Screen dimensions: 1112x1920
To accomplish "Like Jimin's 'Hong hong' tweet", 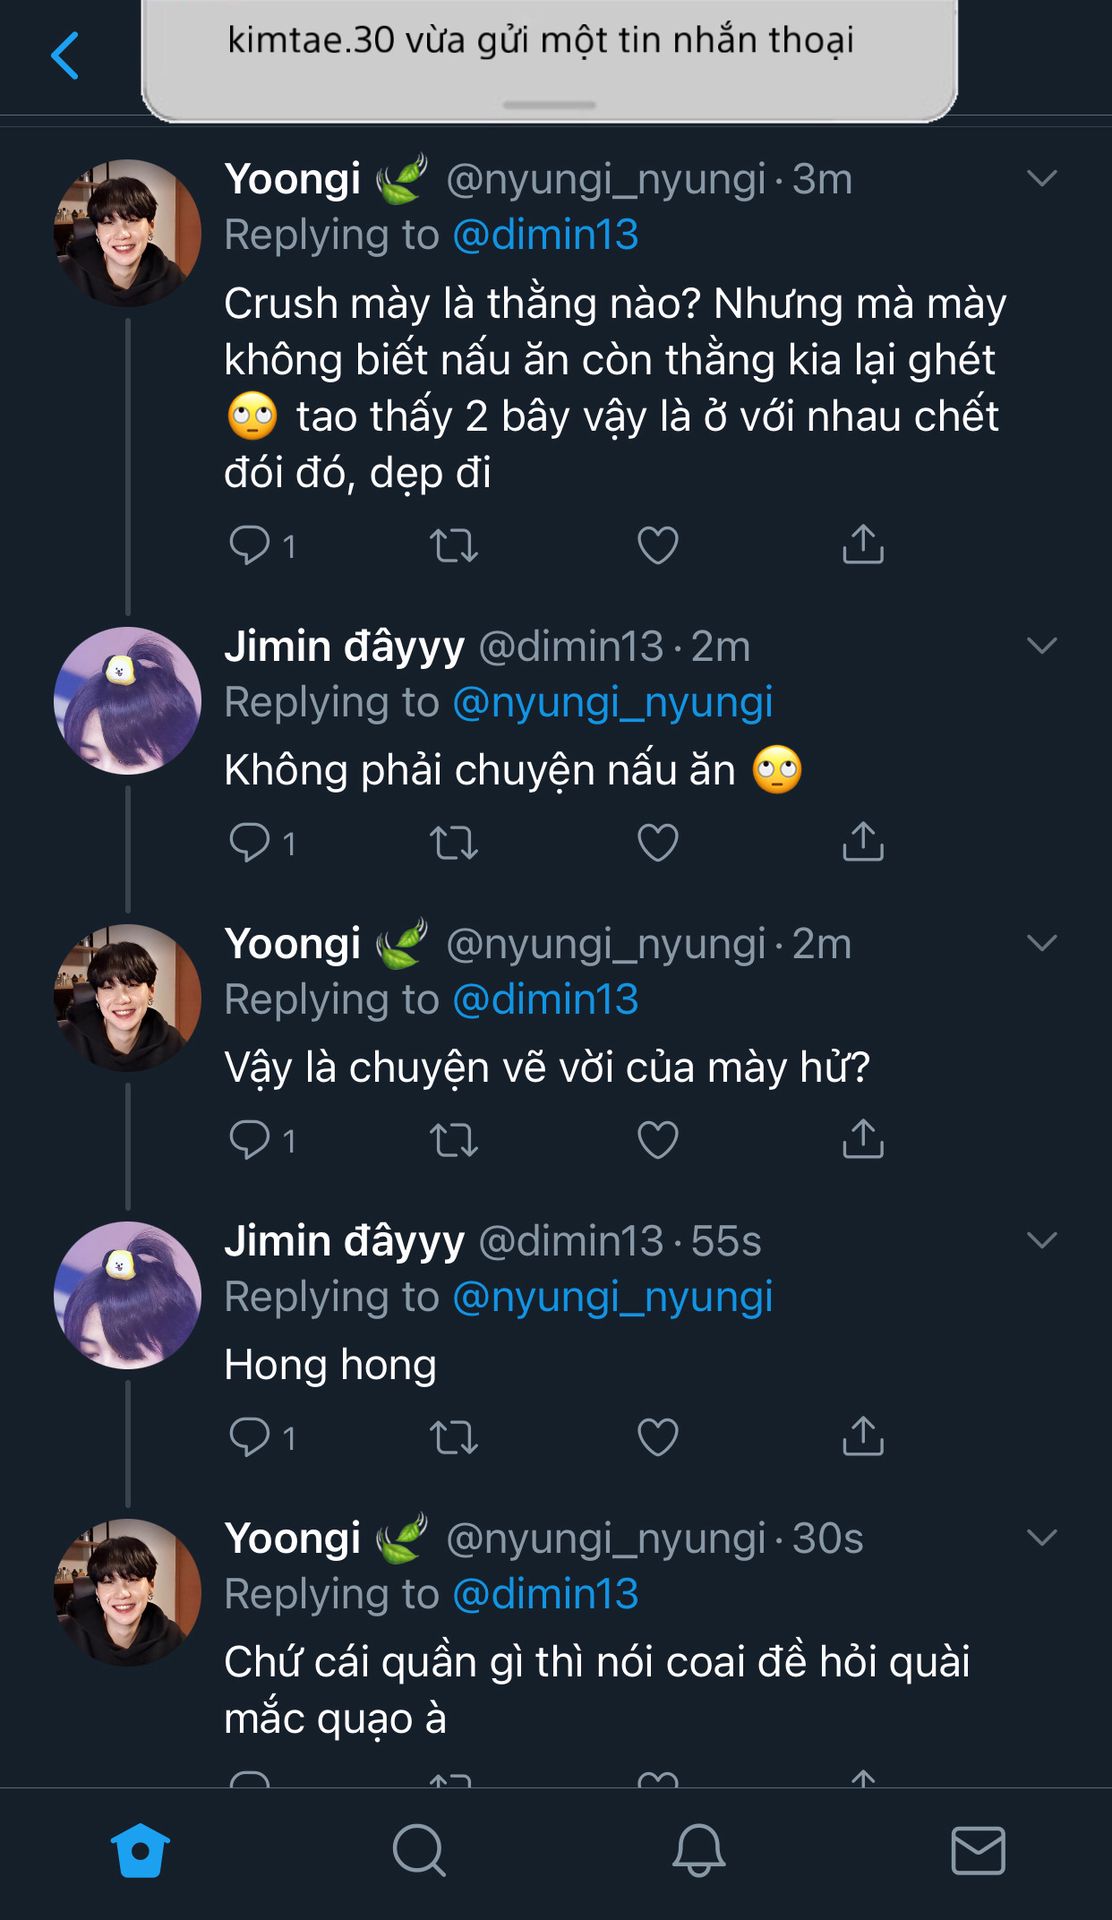I will [658, 1437].
